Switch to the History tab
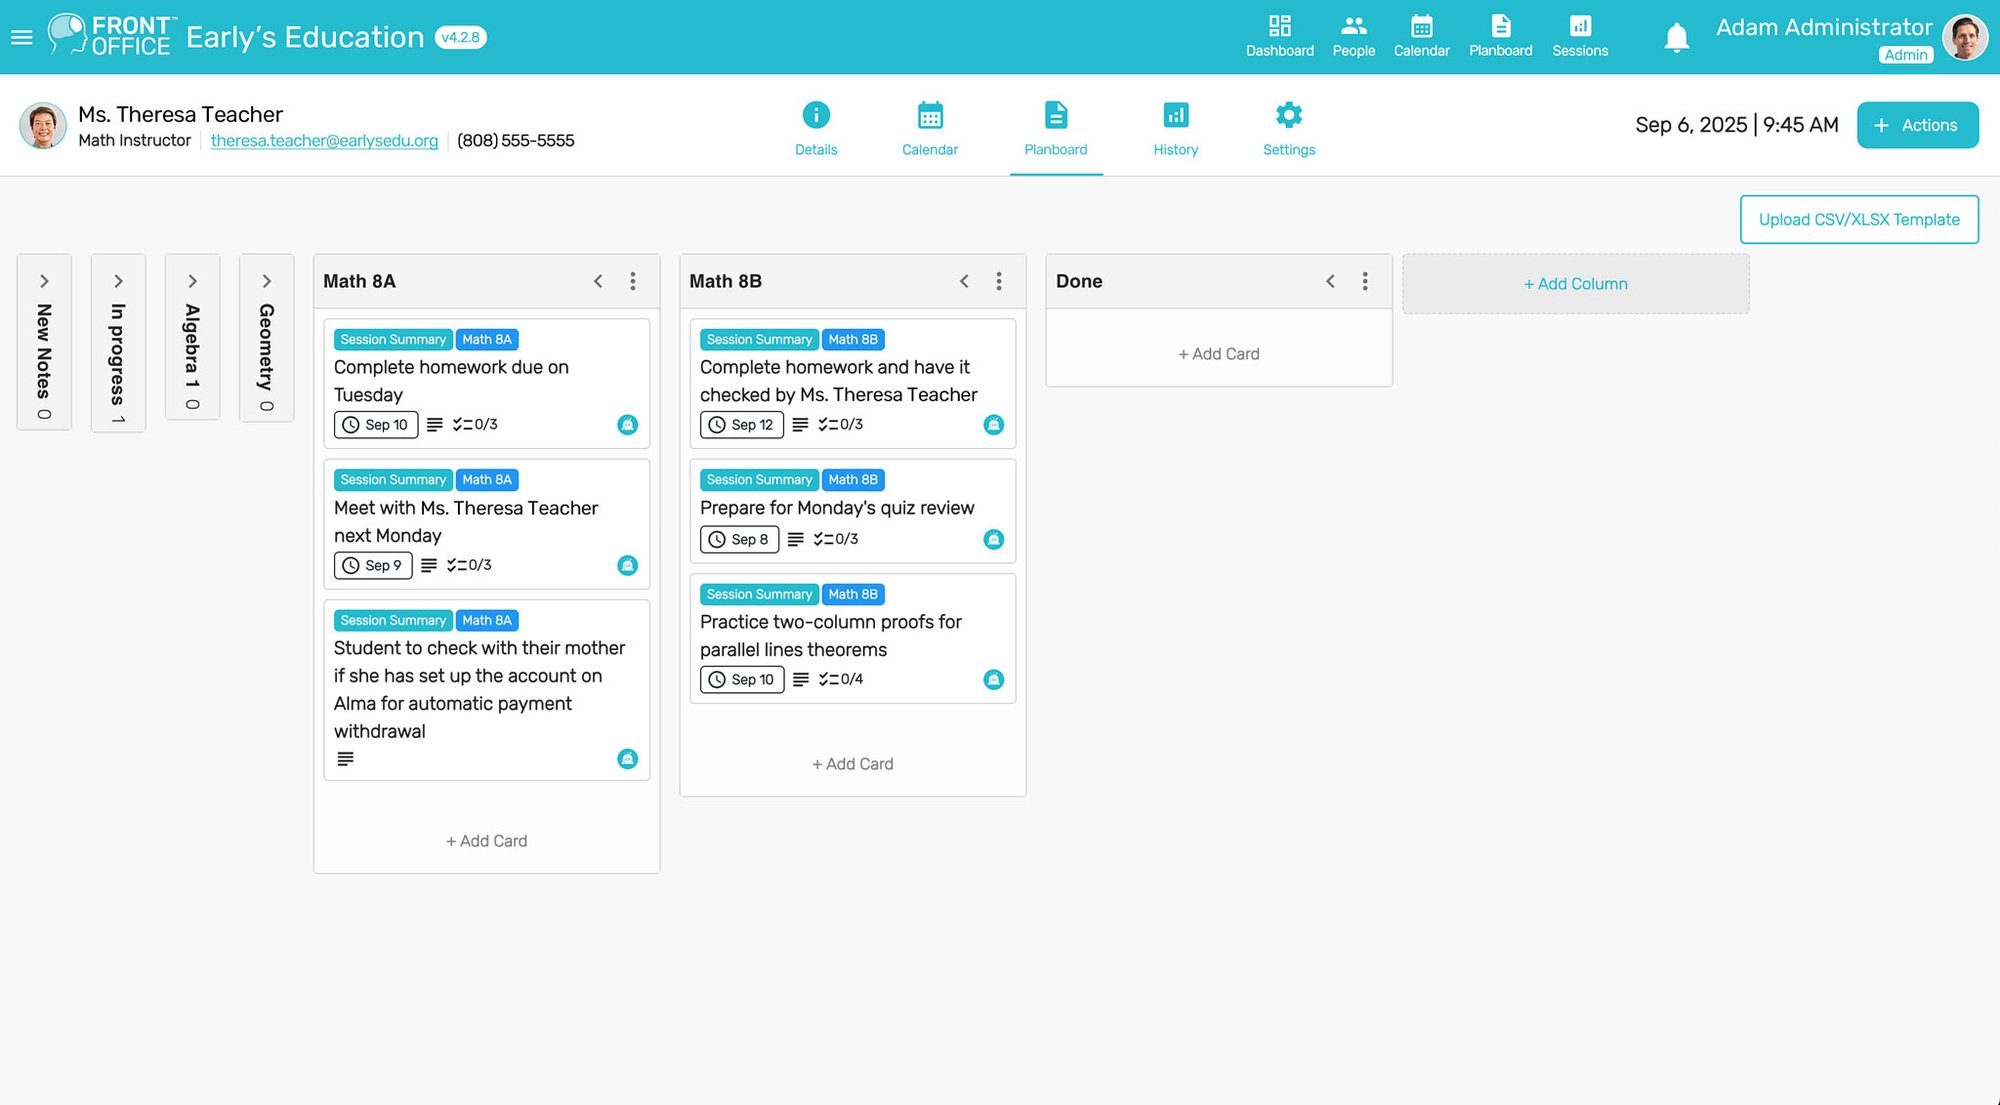This screenshot has height=1105, width=2000. pos(1175,128)
